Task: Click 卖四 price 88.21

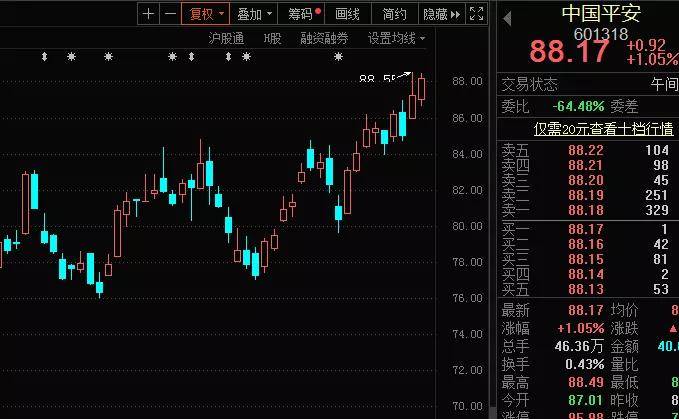Action: tap(585, 165)
